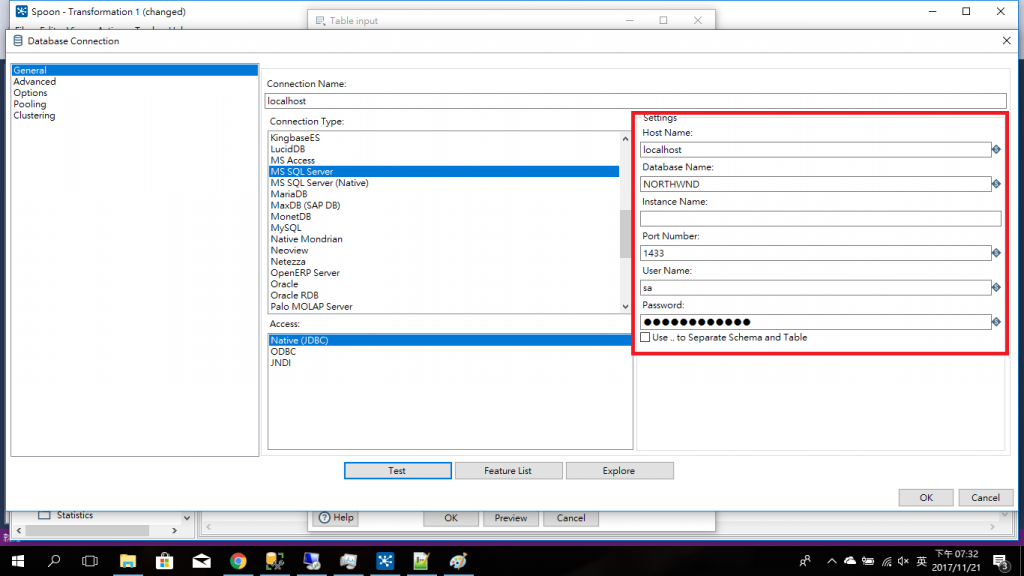Screen dimensions: 1024x576
Task: Select Options category
Action: [x=30, y=93]
